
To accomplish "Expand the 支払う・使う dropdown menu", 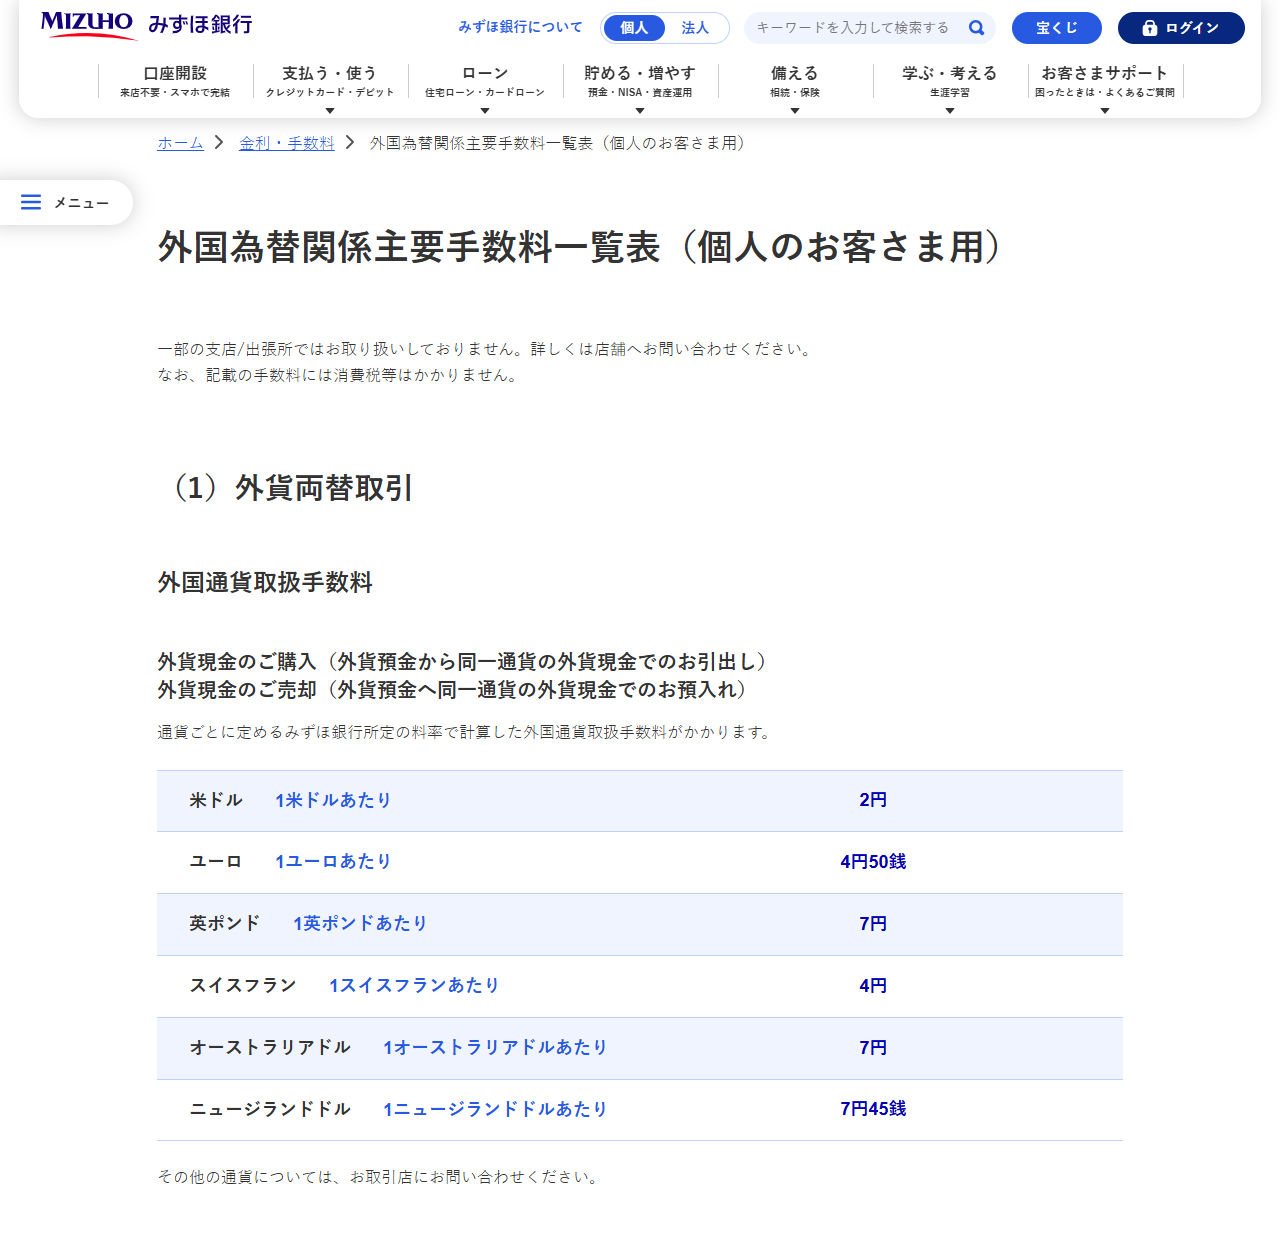I will [x=330, y=88].
